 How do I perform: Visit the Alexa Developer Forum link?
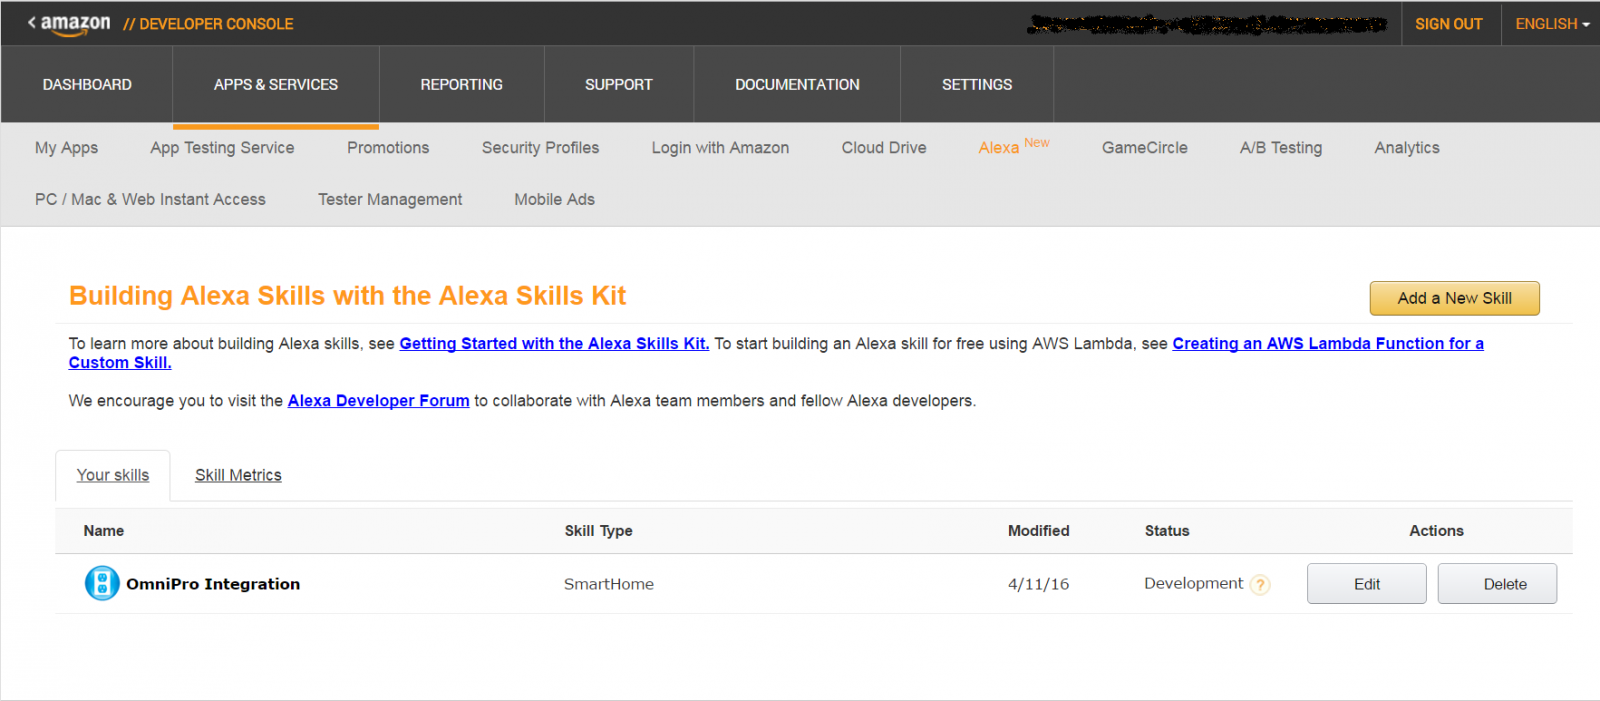pyautogui.click(x=378, y=401)
